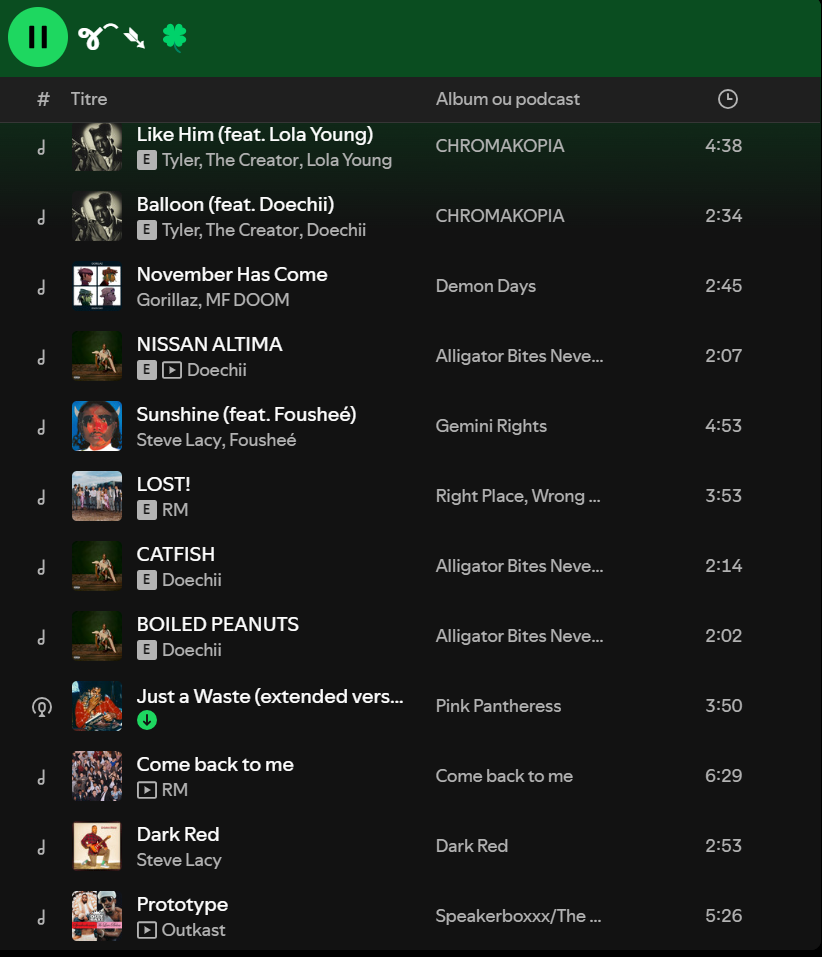Click the note icon beside CATFISH
The height and width of the screenshot is (957, 822).
tap(41, 568)
